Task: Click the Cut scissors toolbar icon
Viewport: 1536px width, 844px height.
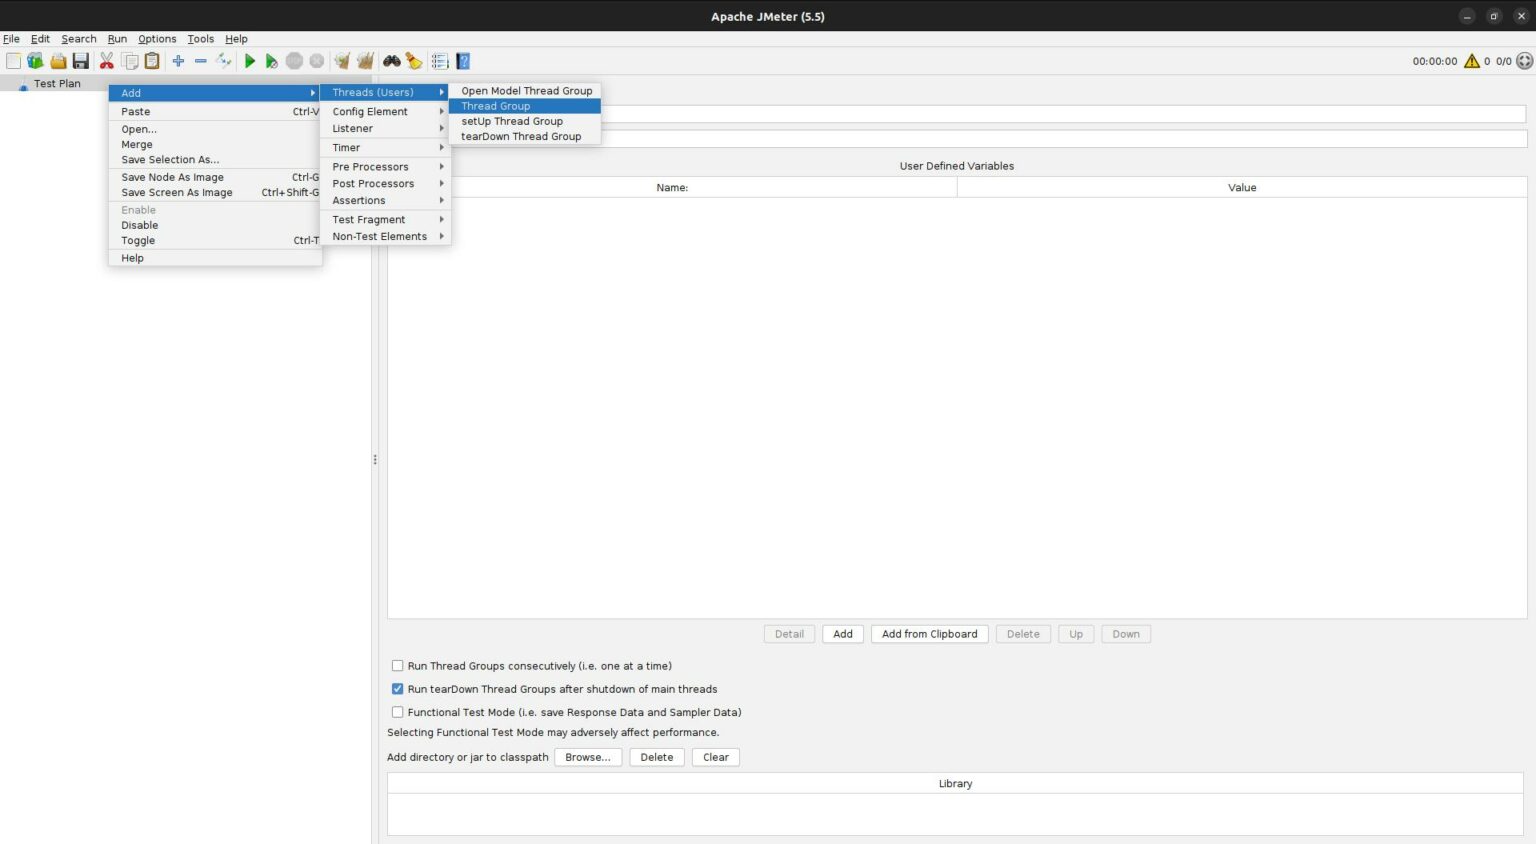Action: point(106,61)
